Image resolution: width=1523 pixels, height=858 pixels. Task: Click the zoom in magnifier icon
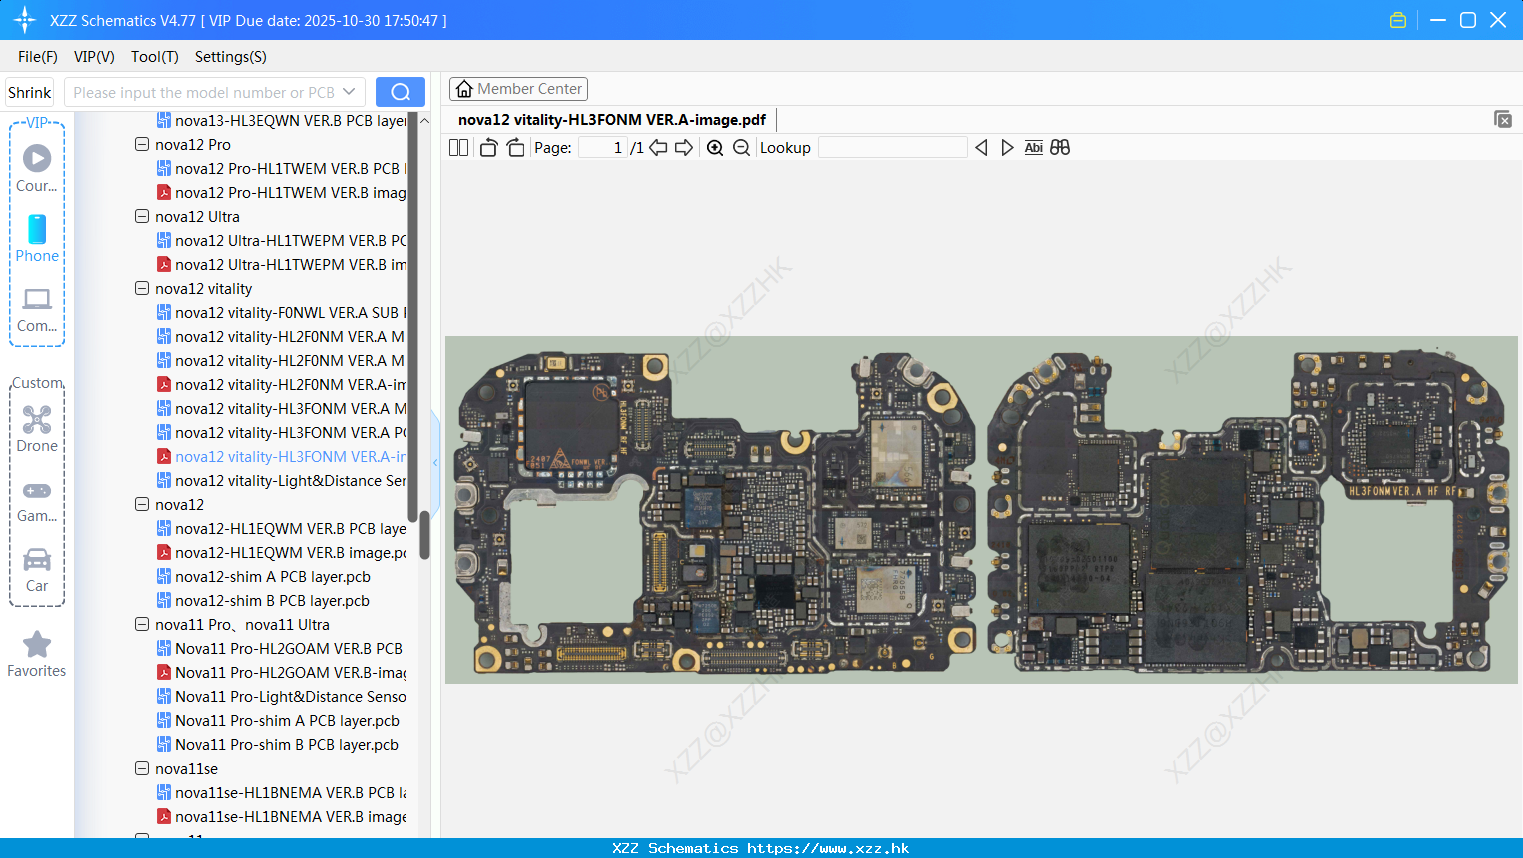click(x=715, y=148)
